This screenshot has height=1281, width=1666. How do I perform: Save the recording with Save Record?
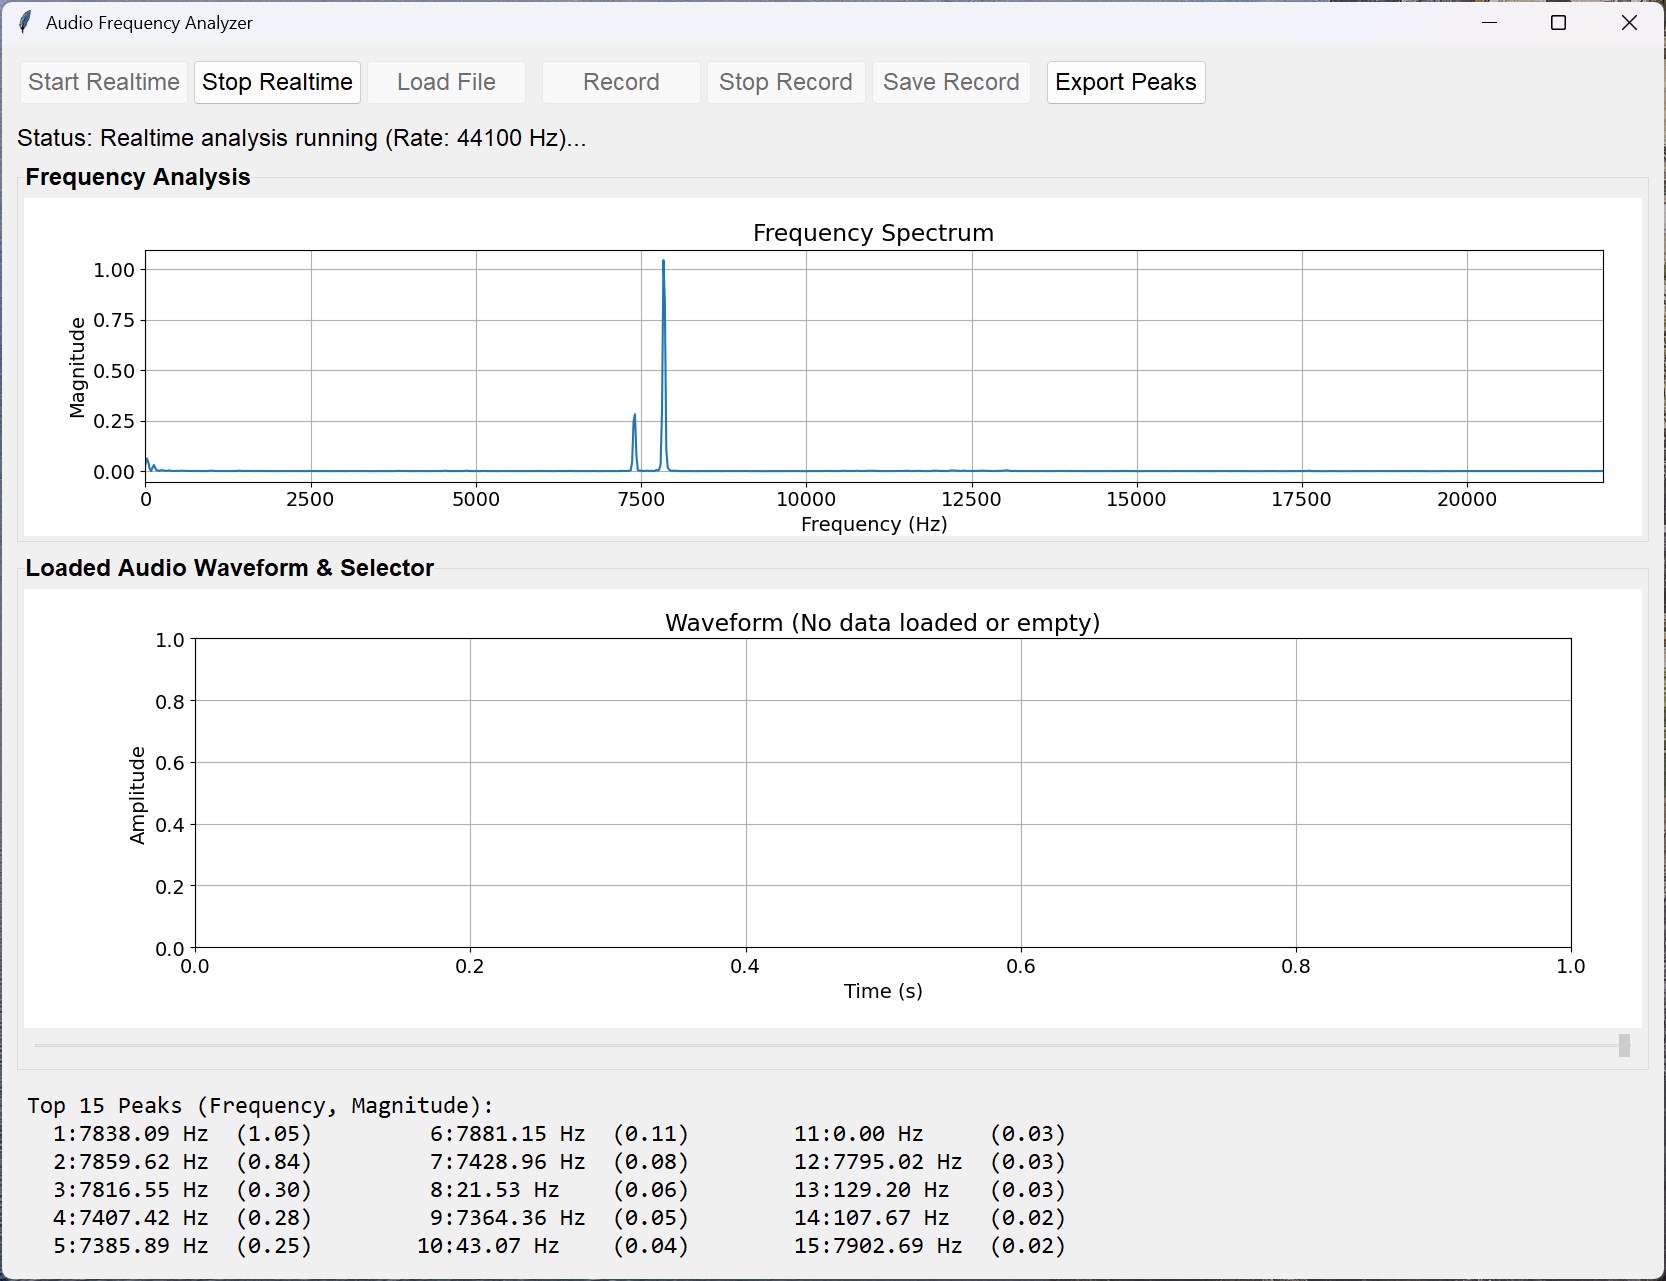(950, 82)
